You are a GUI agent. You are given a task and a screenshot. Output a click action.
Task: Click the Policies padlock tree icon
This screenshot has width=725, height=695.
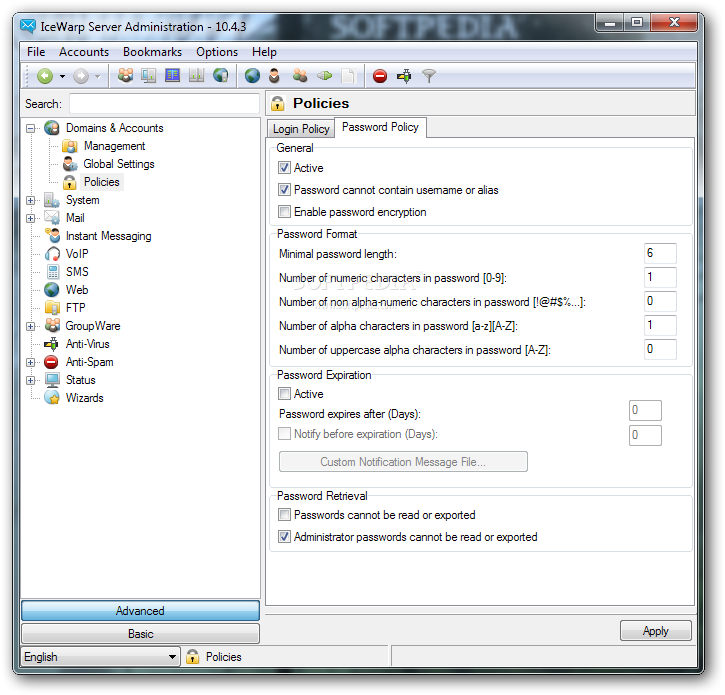click(70, 182)
